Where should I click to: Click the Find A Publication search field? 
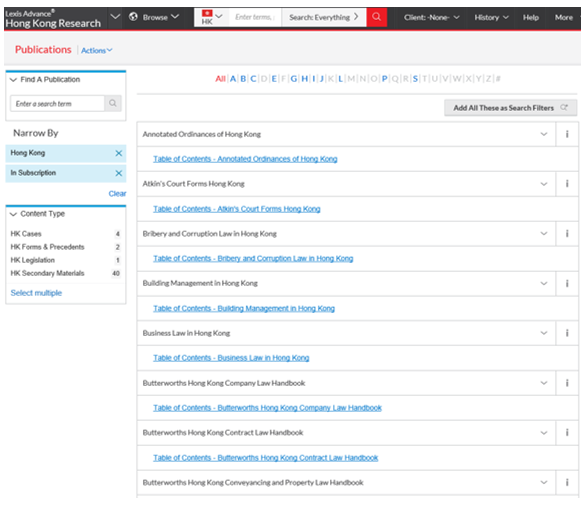[57, 104]
